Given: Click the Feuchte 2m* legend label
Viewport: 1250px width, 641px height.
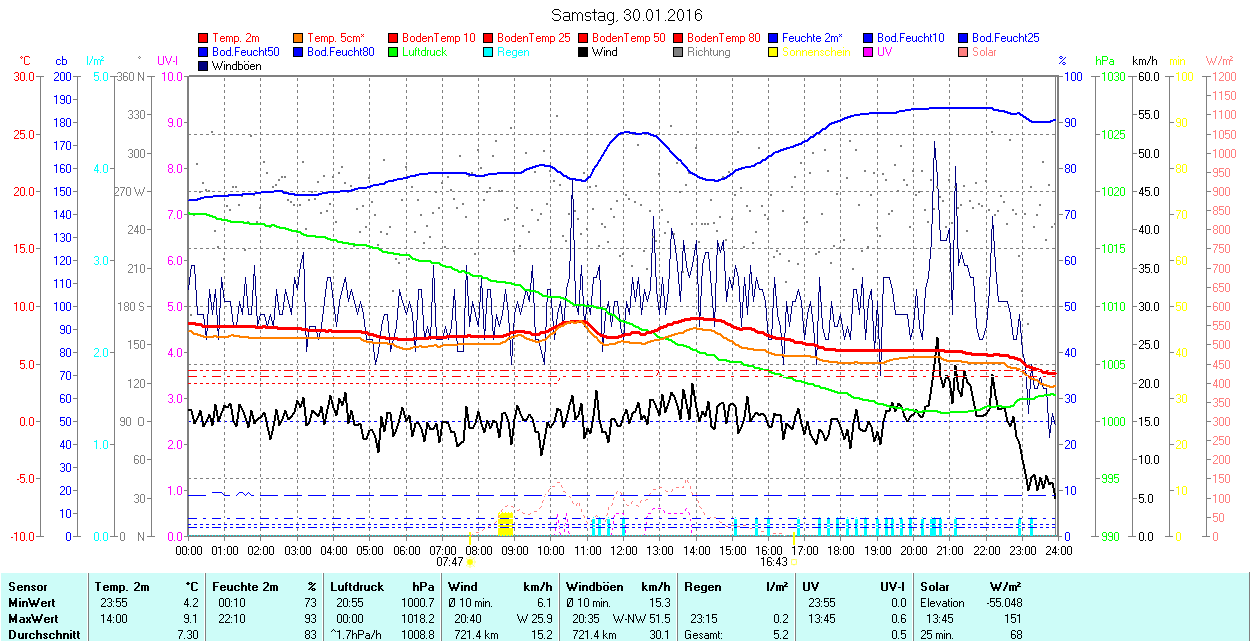Looking at the screenshot, I should (x=815, y=38).
